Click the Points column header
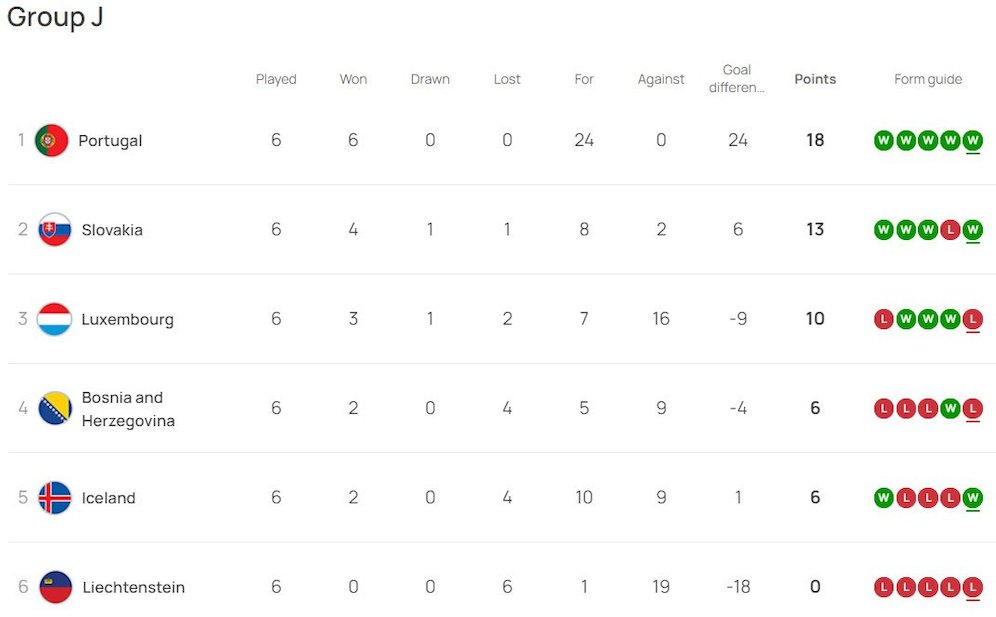 (815, 79)
